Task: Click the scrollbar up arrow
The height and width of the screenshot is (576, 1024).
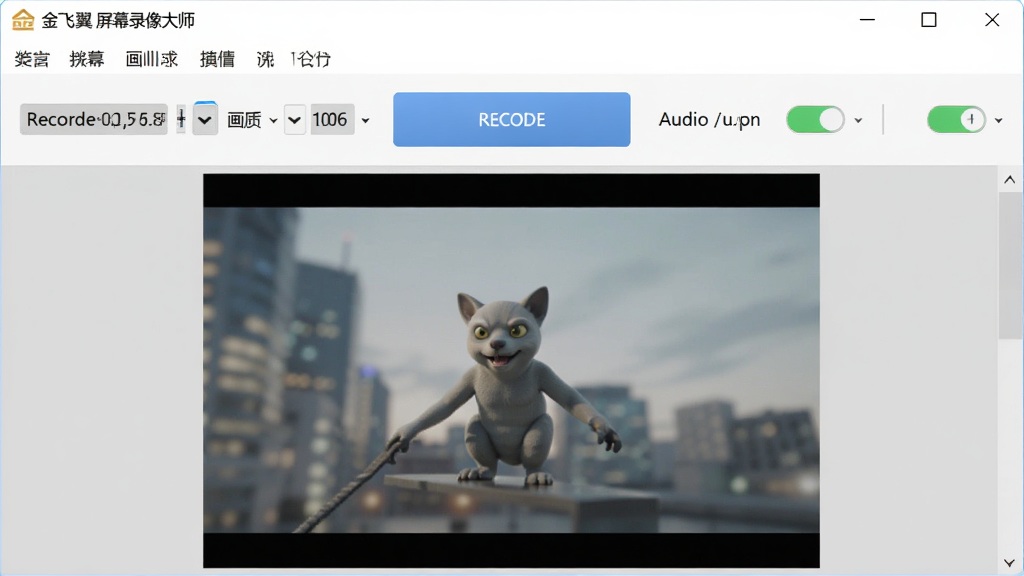Action: tap(1010, 180)
